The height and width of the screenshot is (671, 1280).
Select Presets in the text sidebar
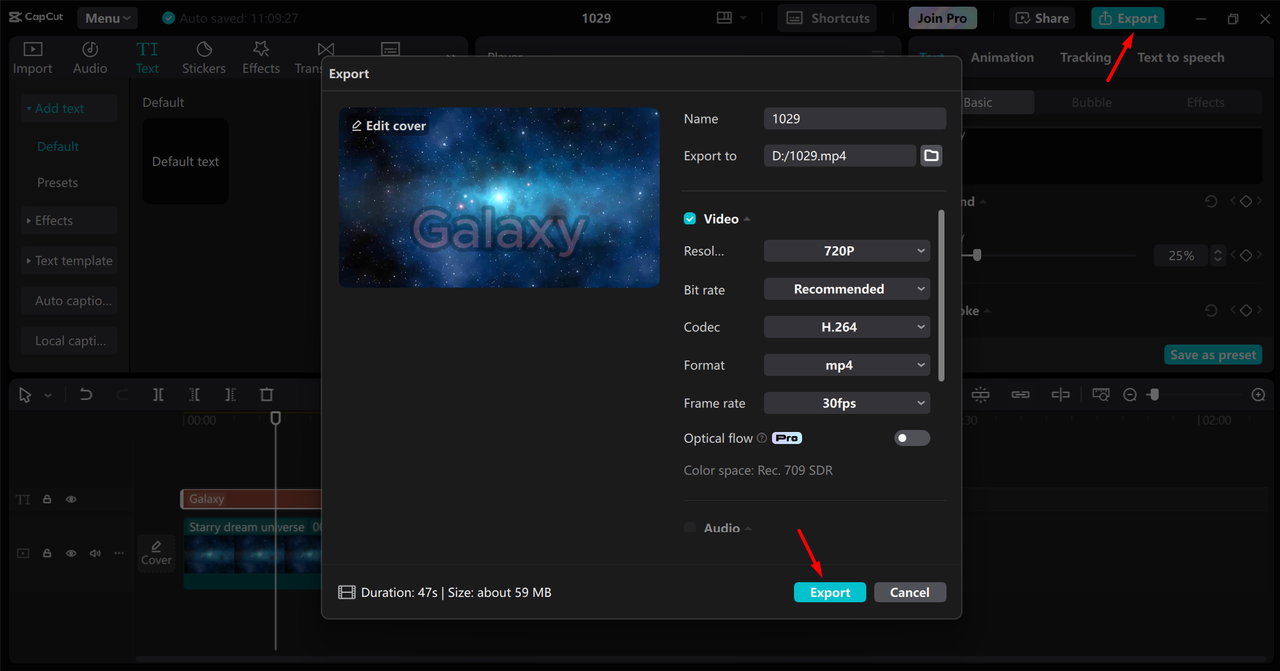[x=57, y=183]
